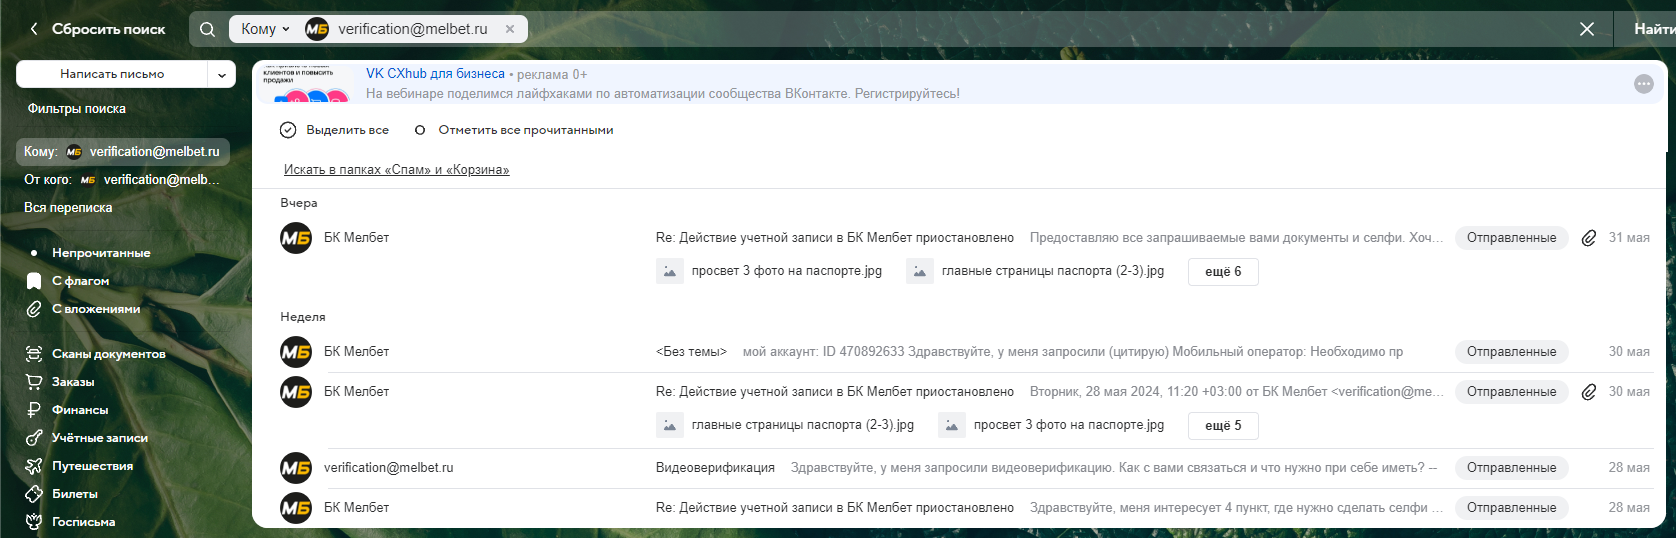Expand the Кому search filter dropdown
This screenshot has height=538, width=1676.
(x=265, y=29)
